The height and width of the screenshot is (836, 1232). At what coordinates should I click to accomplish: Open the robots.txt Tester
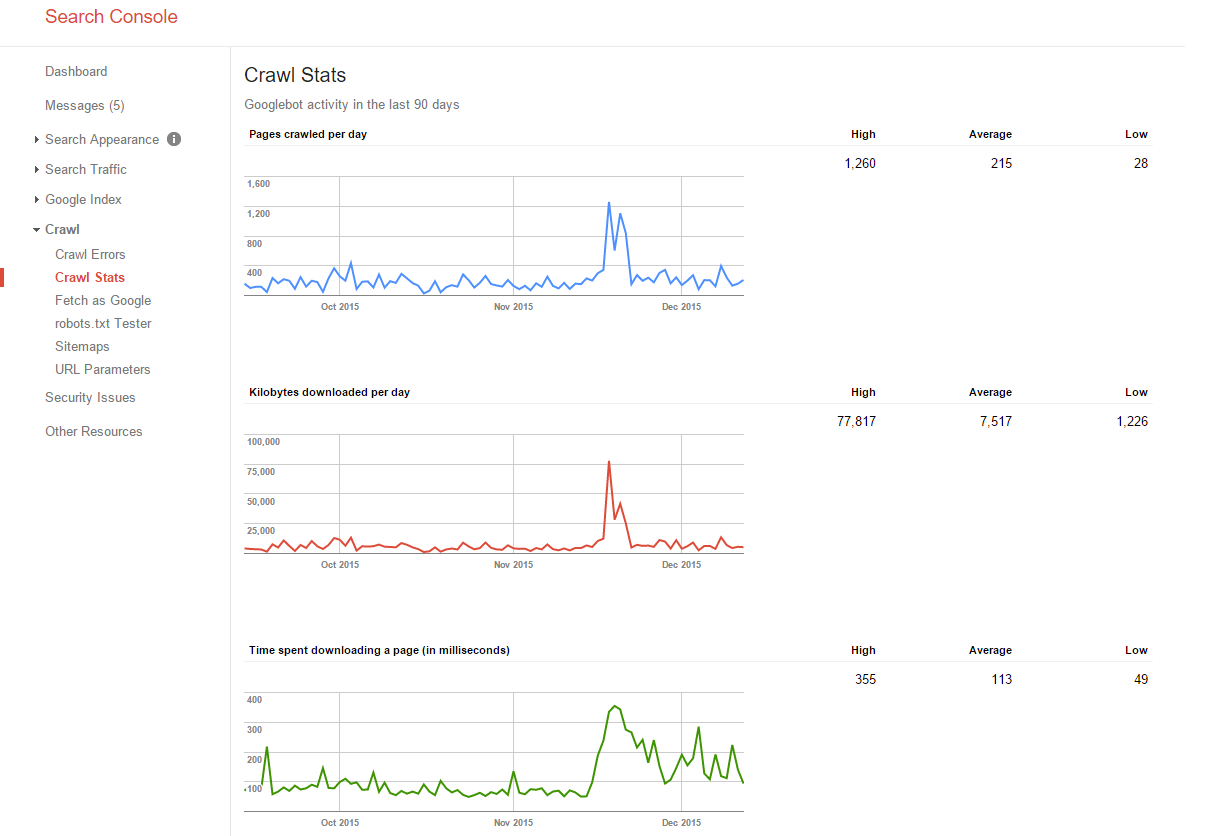coord(103,324)
